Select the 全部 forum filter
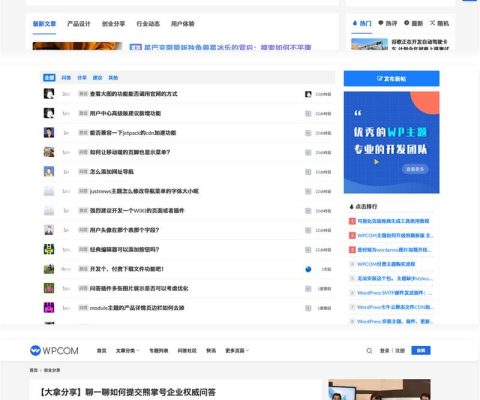This screenshot has height=400, width=480. (49, 78)
